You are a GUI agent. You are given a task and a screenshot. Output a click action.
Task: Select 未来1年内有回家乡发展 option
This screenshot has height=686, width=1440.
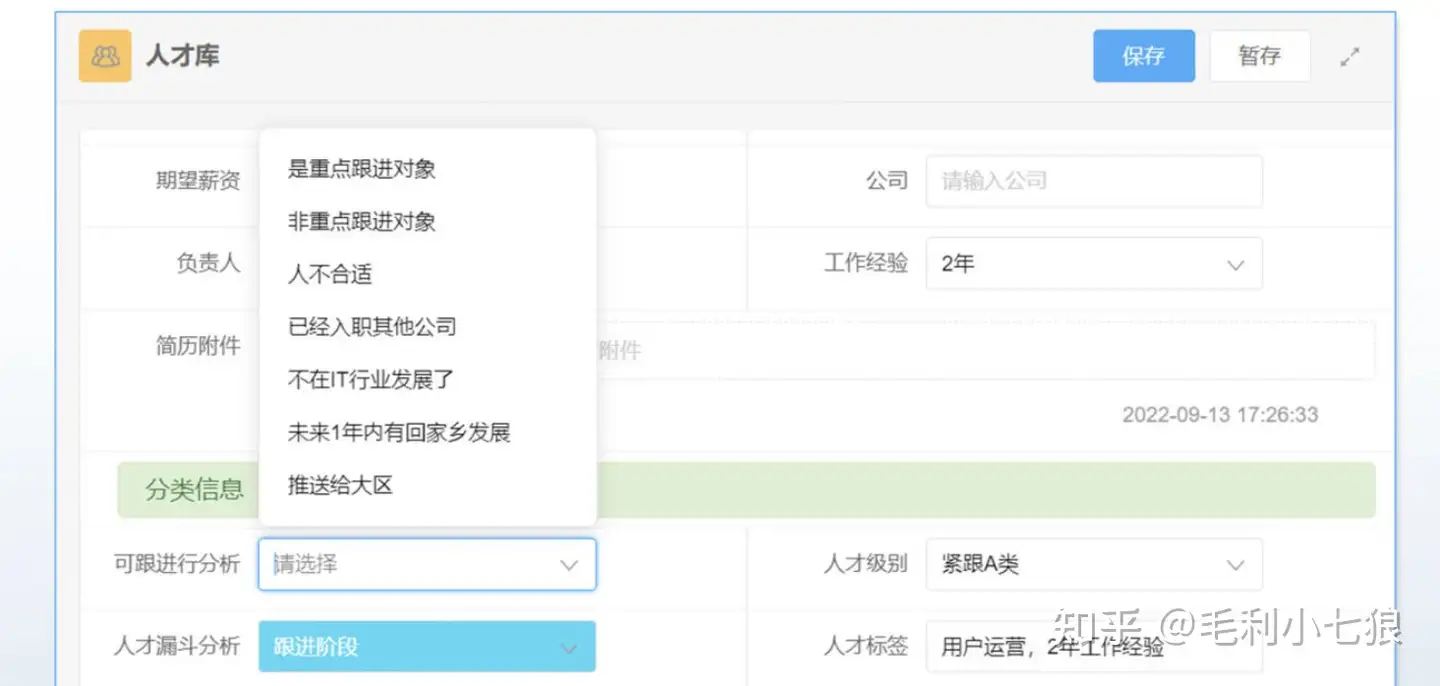(399, 433)
